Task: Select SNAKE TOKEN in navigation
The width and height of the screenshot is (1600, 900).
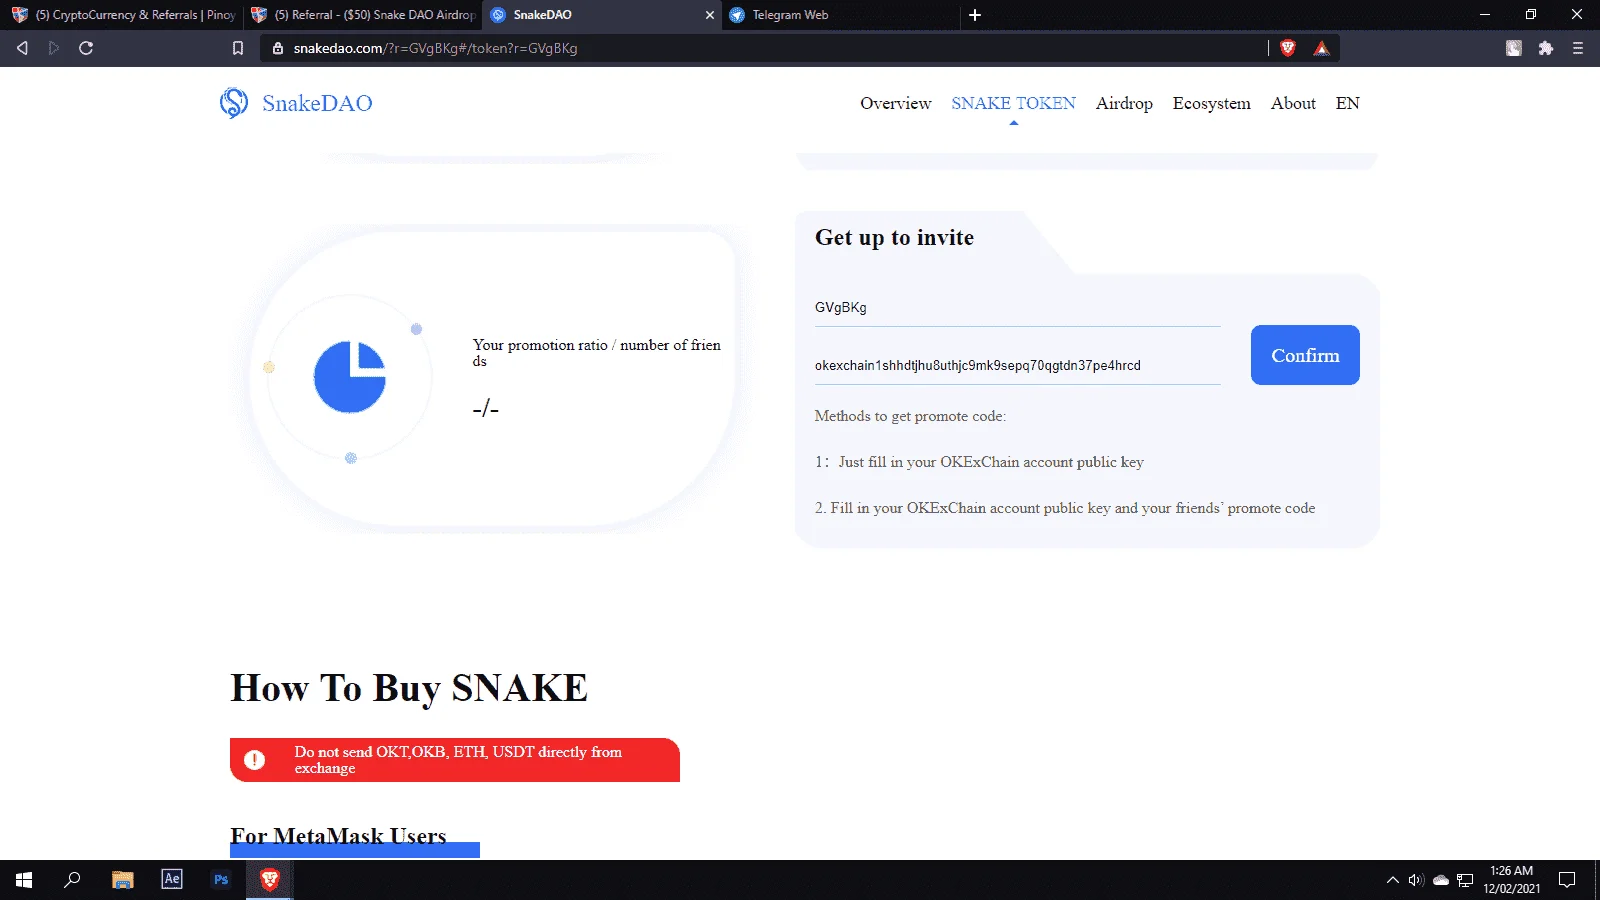Action: (1013, 103)
